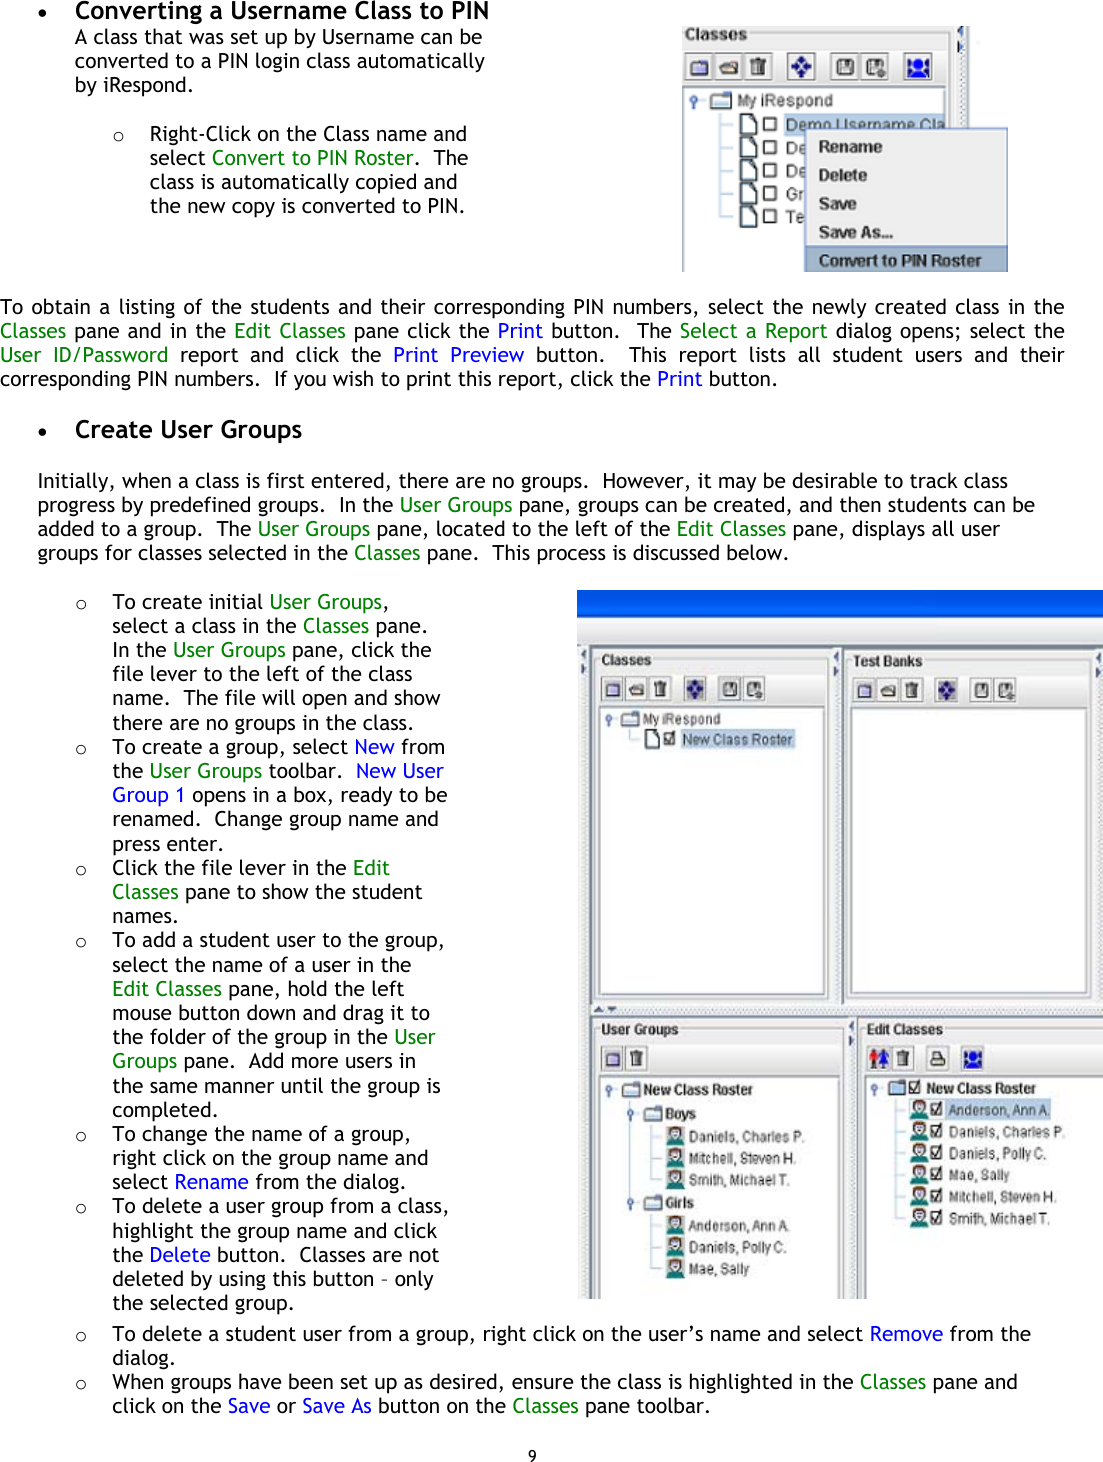Click trash Delete icon in Test Banks toolbar
1103x1462 pixels.
tap(912, 690)
